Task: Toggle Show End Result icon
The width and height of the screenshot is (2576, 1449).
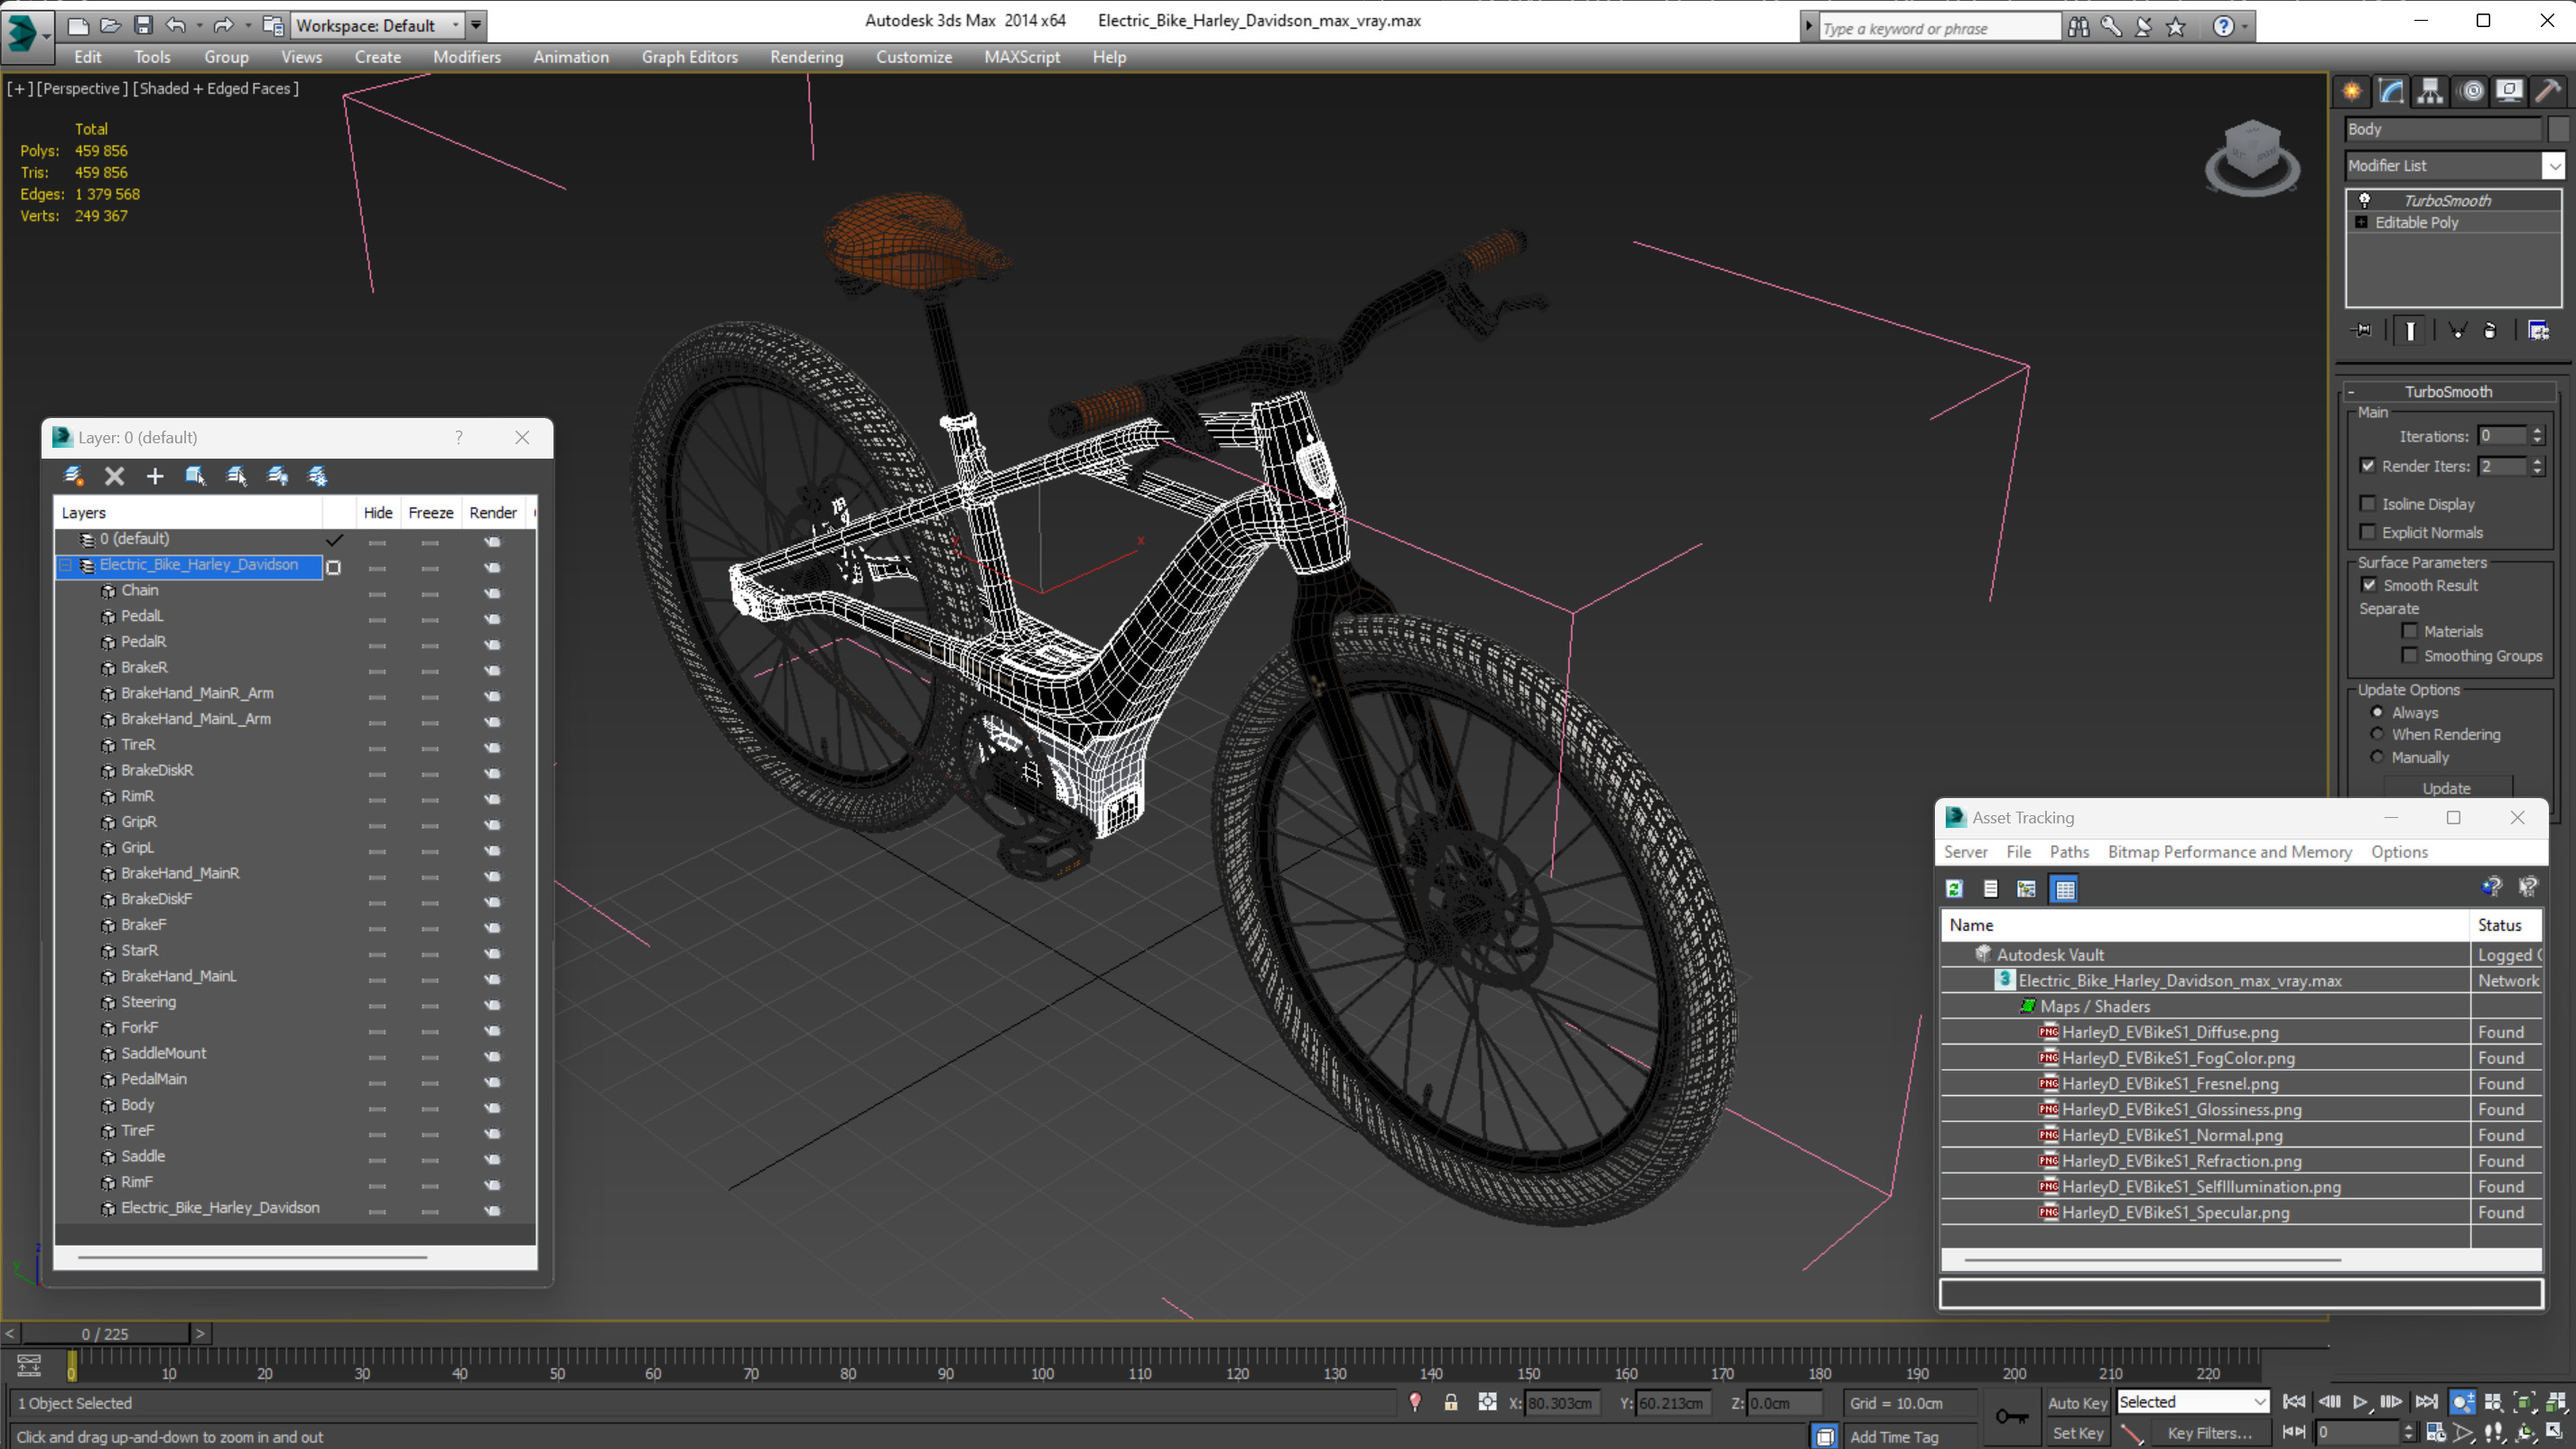Action: 2410,330
